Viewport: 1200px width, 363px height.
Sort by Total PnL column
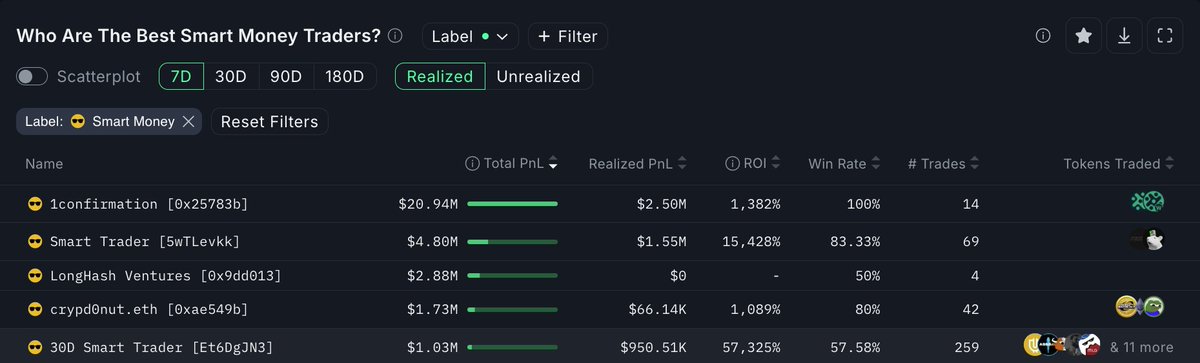pyautogui.click(x=513, y=164)
